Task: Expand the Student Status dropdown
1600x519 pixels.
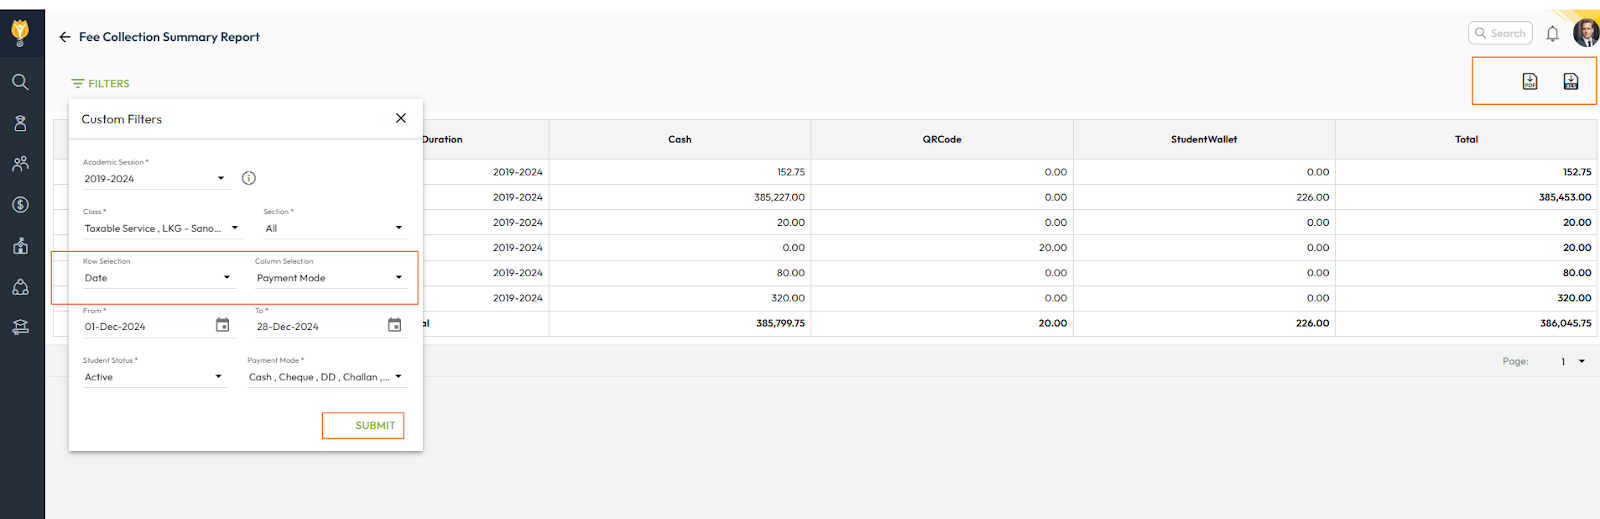Action: tap(153, 377)
